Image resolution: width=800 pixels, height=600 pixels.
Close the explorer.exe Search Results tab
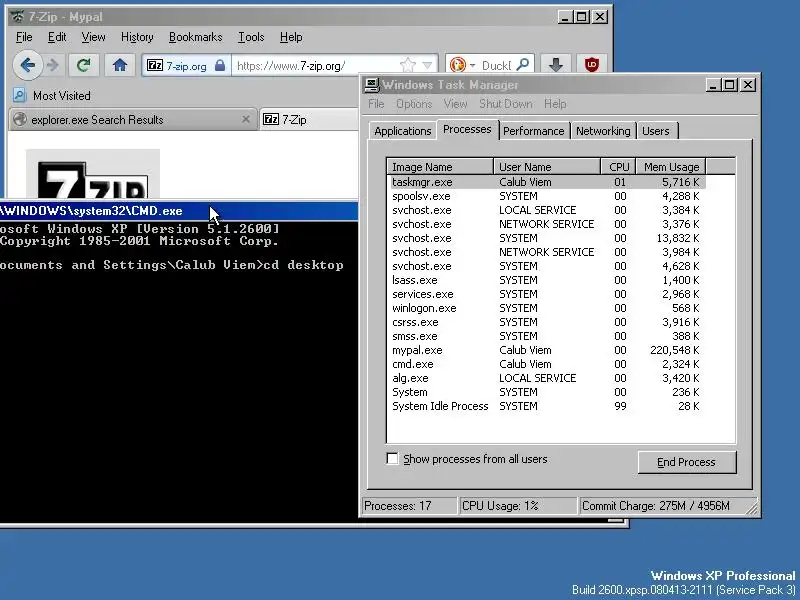245,119
